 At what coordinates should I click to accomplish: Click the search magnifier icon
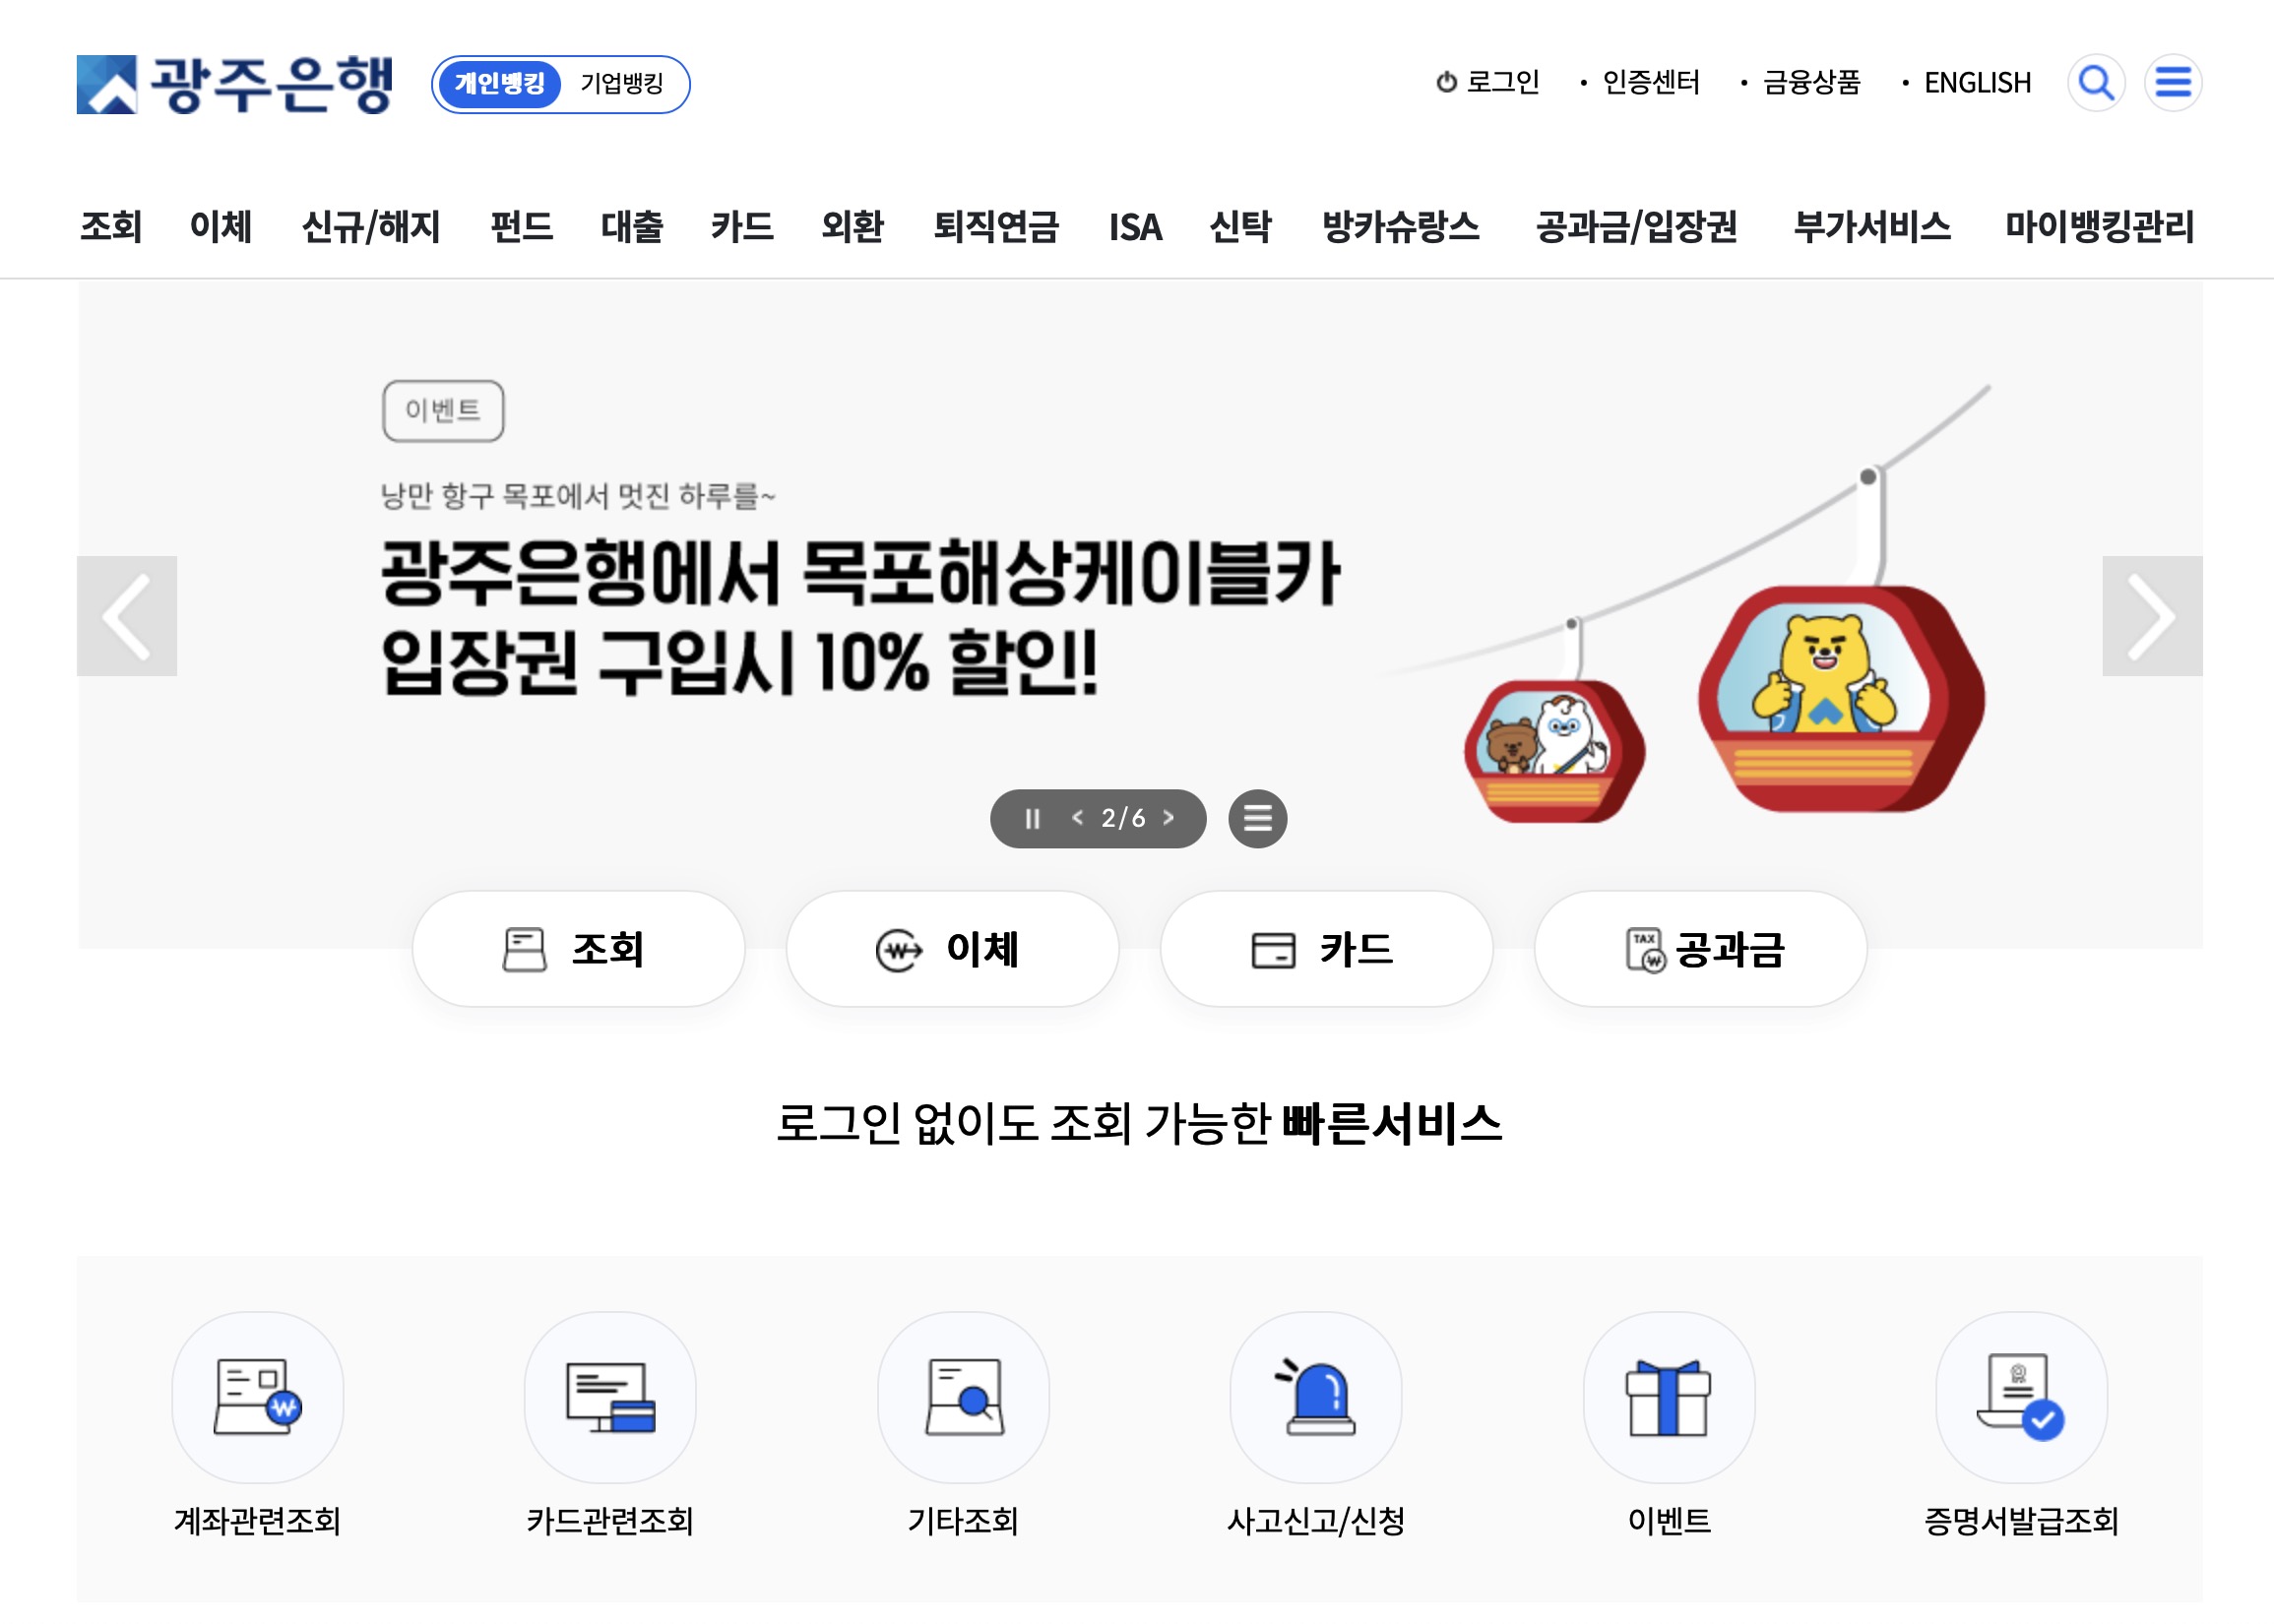(2096, 84)
